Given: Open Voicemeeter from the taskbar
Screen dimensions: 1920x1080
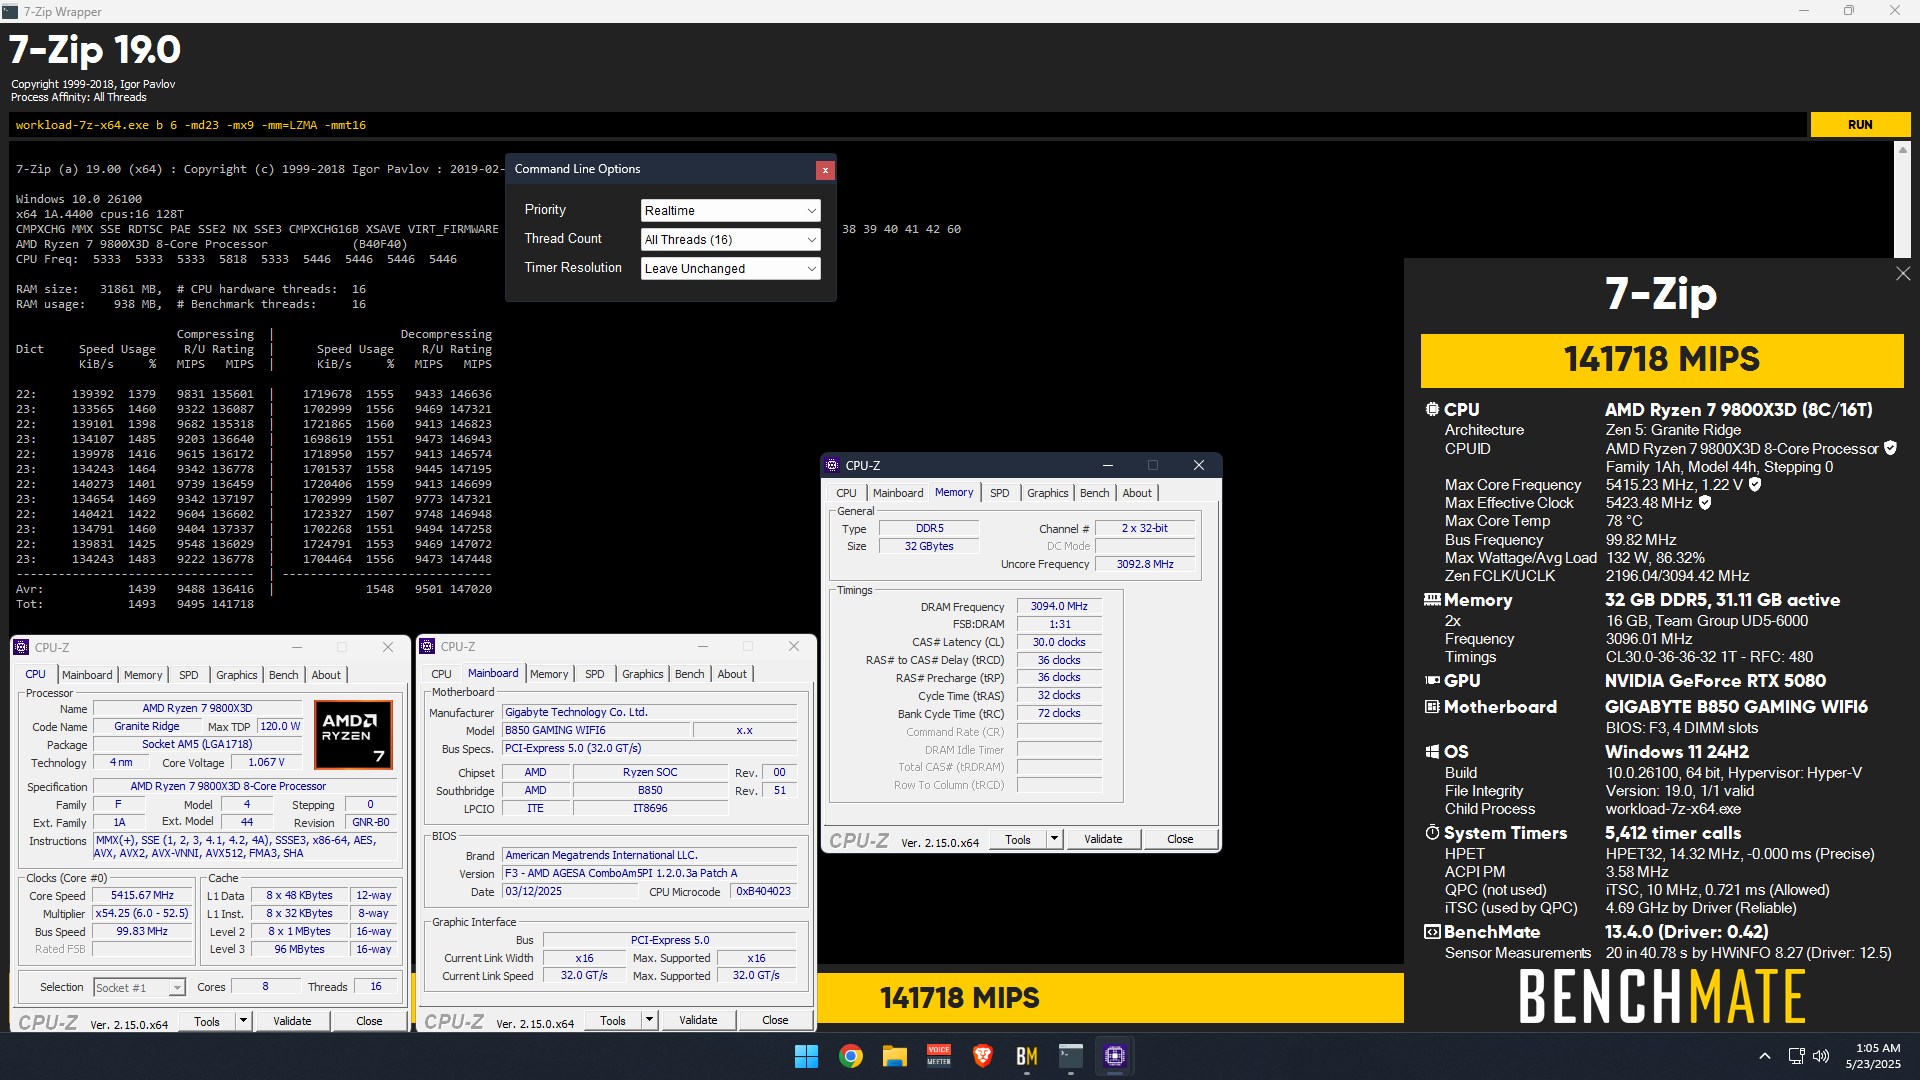Looking at the screenshot, I should 939,1056.
